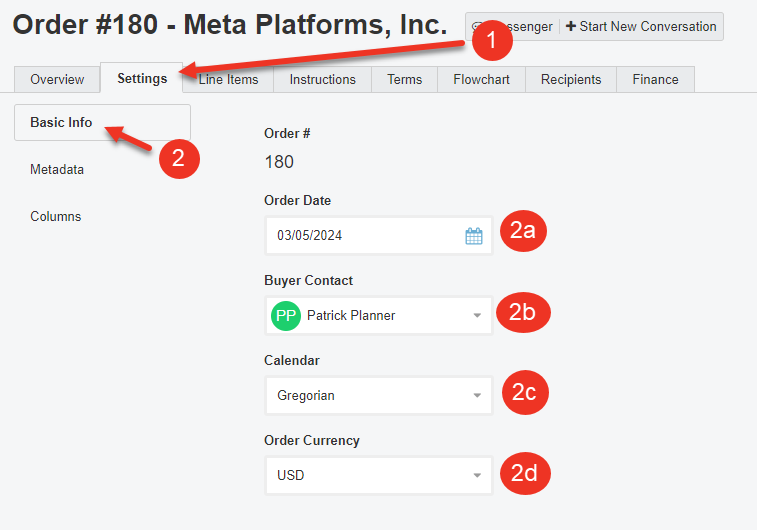Show the Columns settings section

(x=56, y=216)
